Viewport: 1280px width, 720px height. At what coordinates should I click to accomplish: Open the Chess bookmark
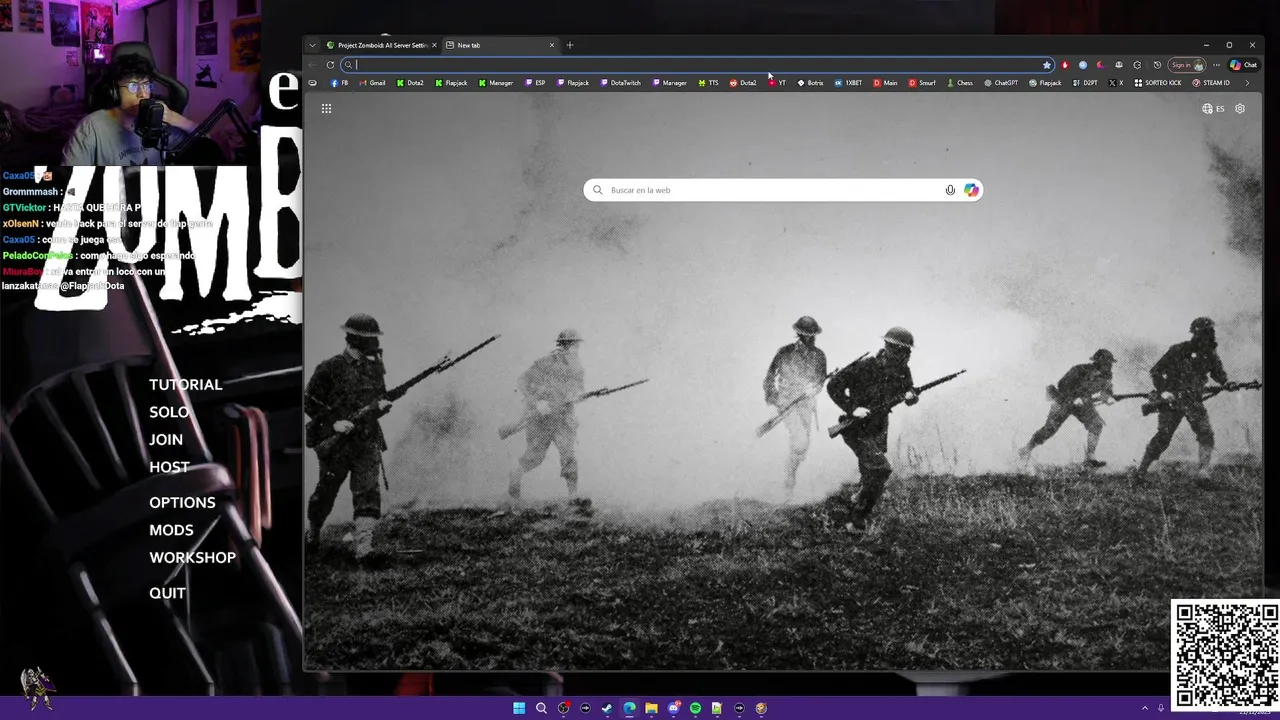(x=960, y=83)
